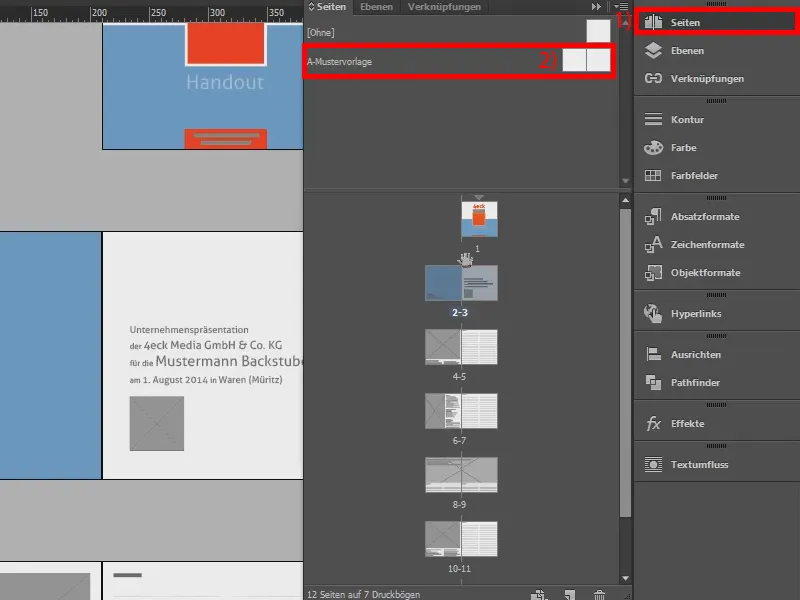
Task: Click the 4-5 page number label
Action: click(459, 377)
